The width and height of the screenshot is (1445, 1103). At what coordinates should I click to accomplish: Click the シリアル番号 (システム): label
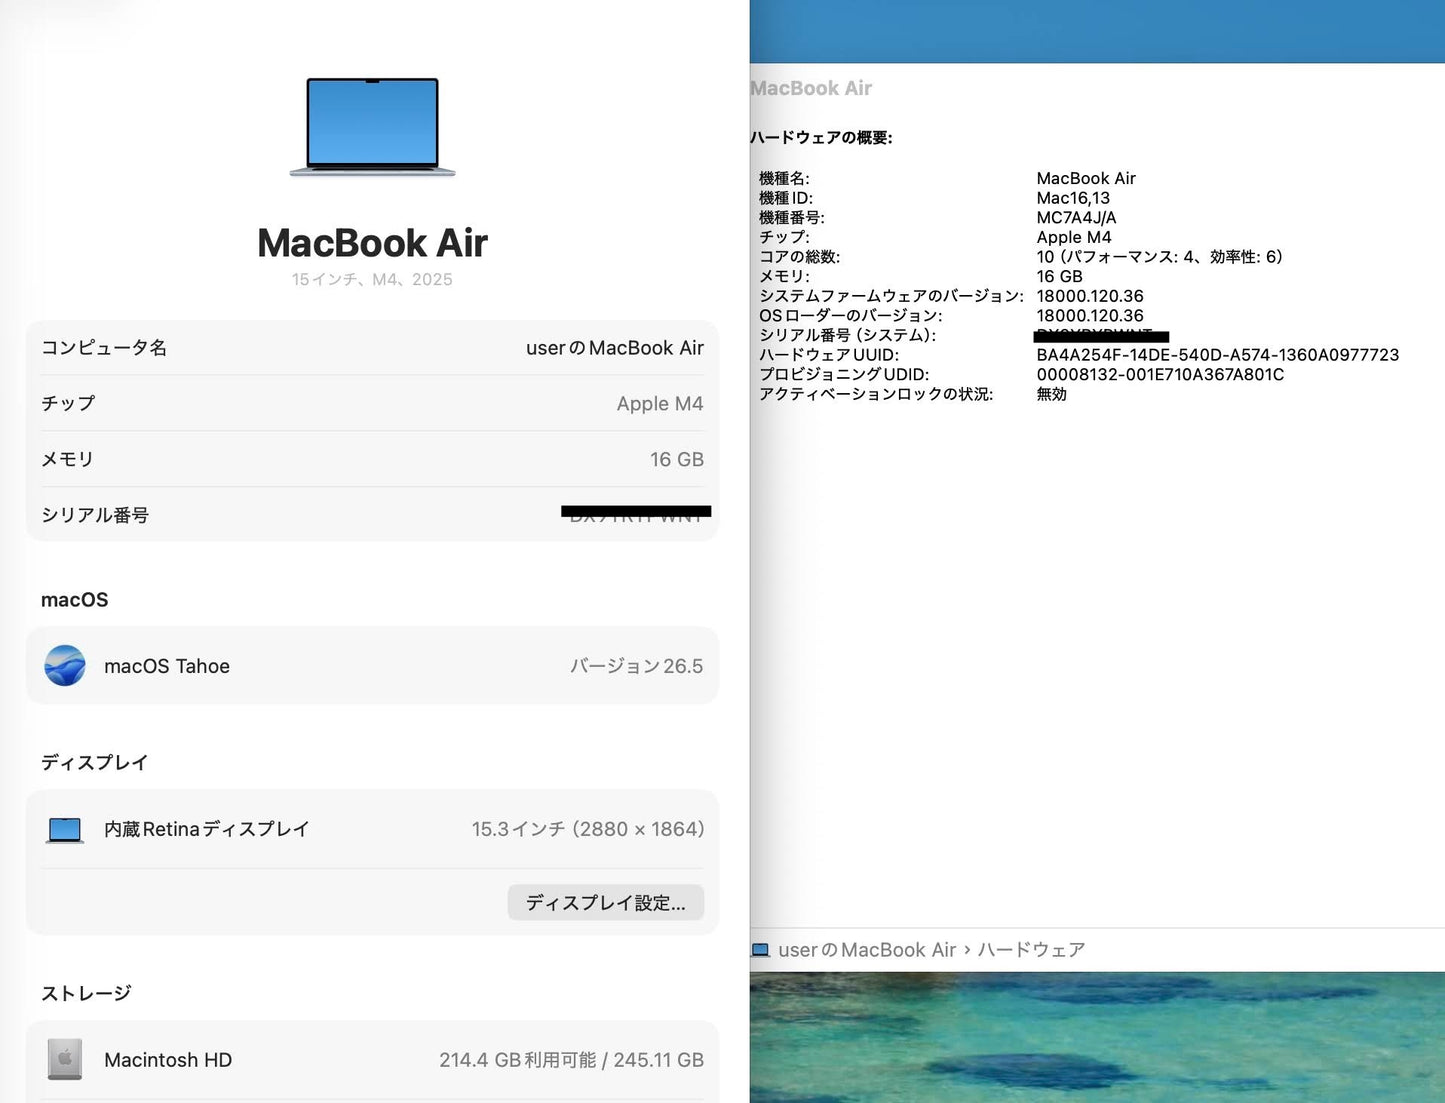848,336
